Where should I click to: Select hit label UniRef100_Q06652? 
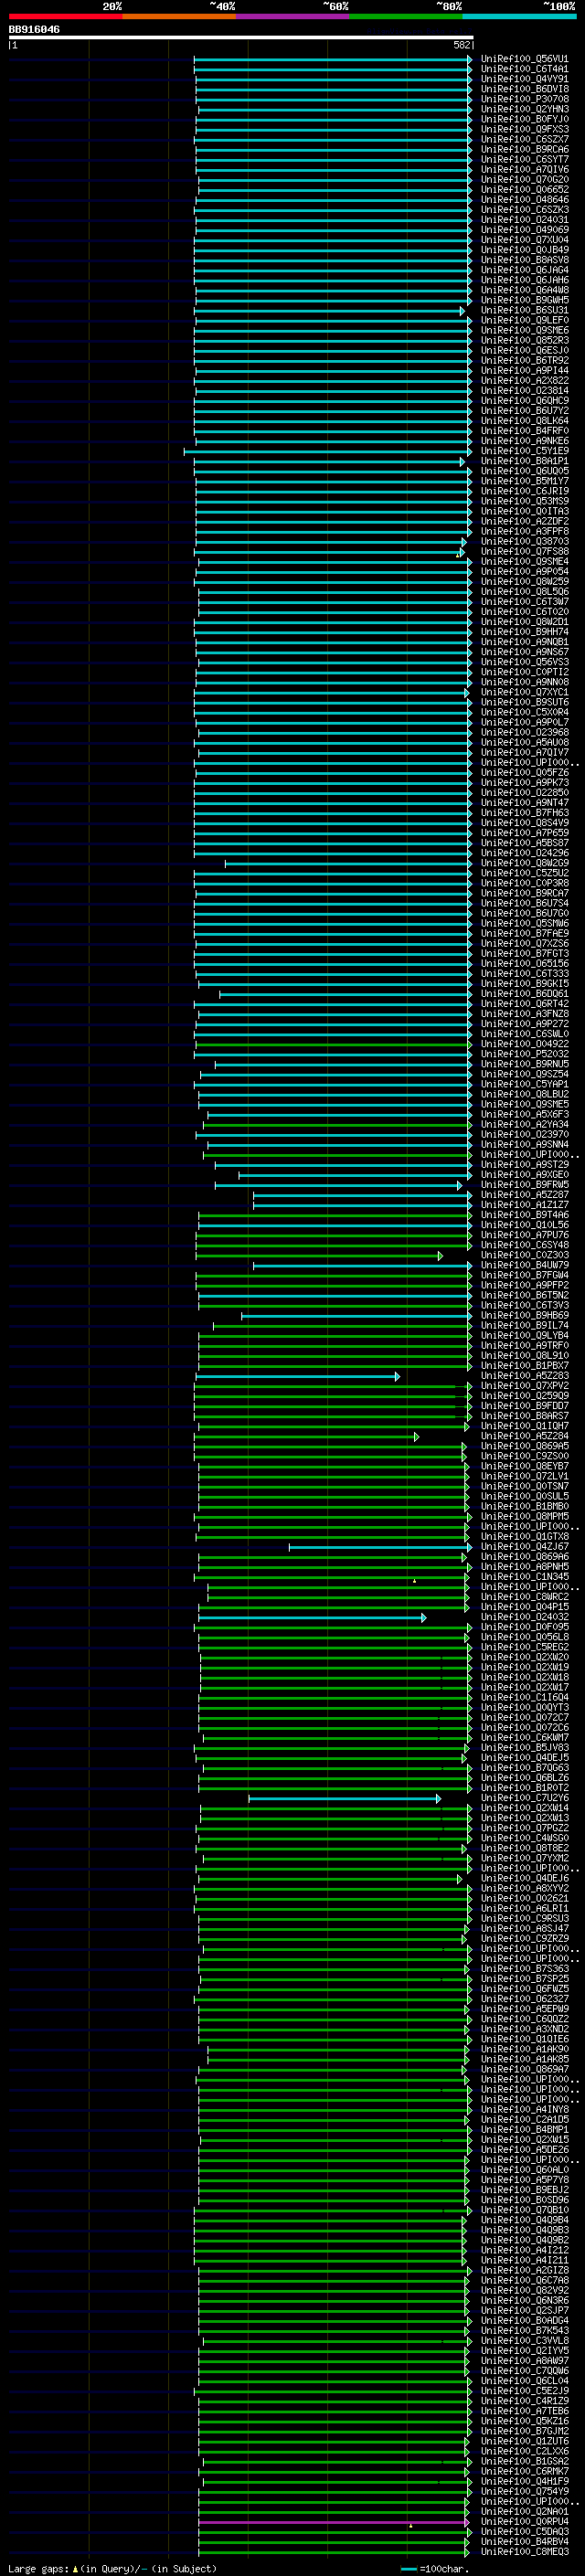[x=525, y=189]
